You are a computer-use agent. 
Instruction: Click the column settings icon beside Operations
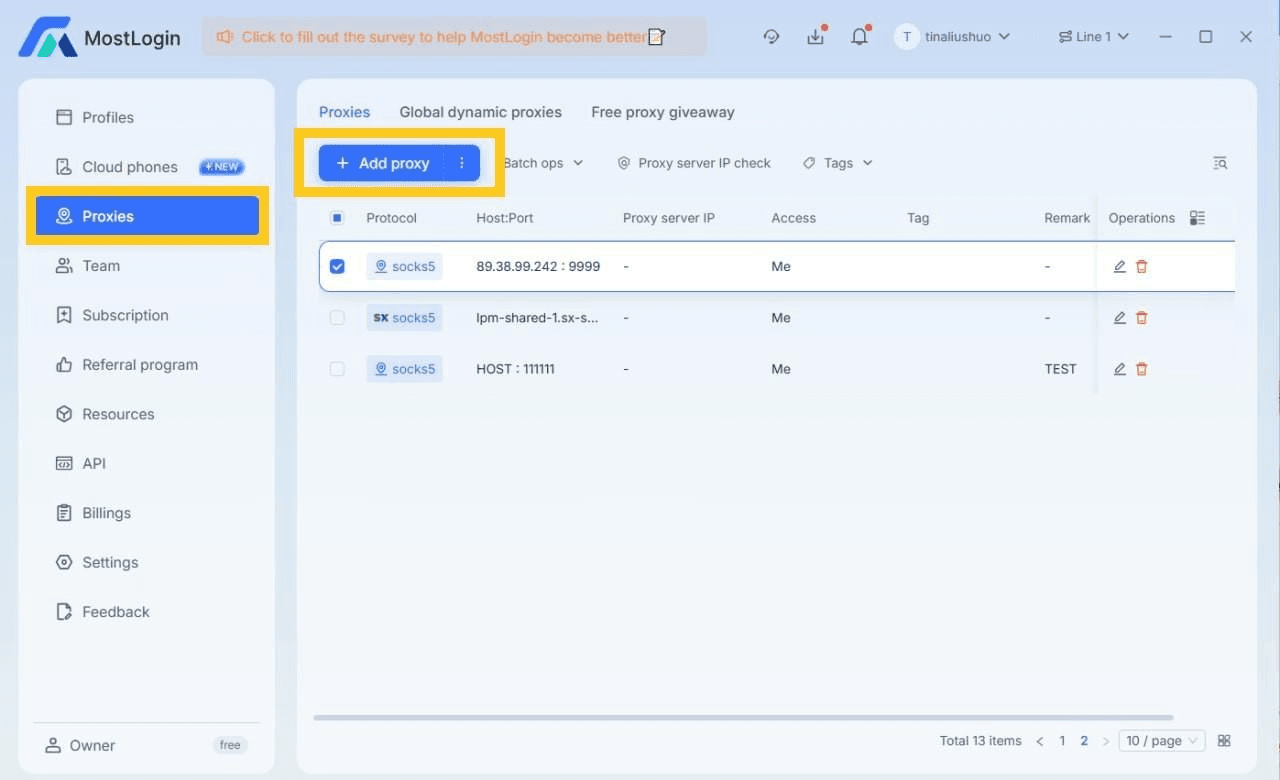1197,218
